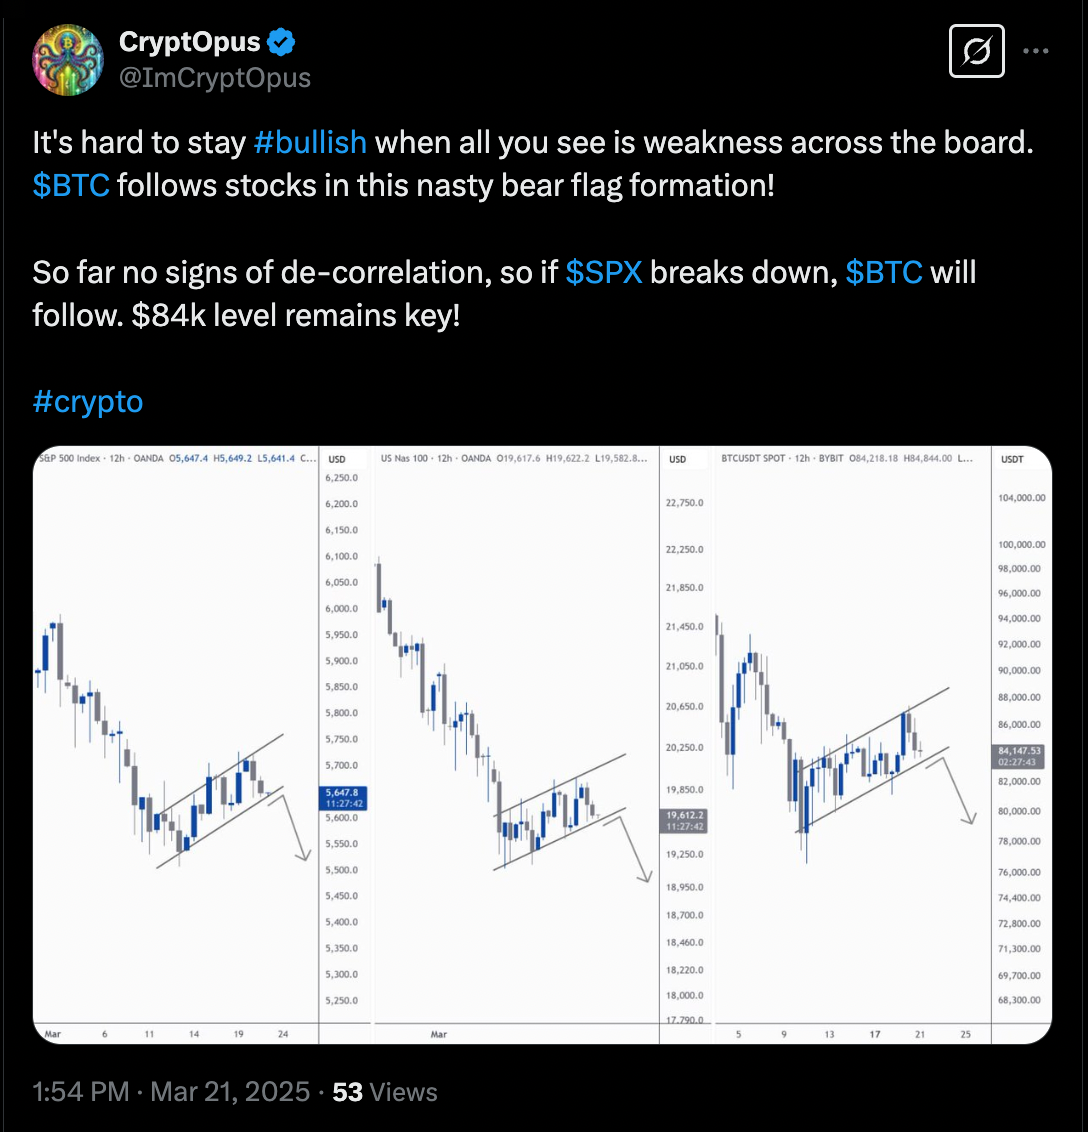This screenshot has height=1132, width=1088.
Task: Click the $BTC cashtag before "follows stocks"
Action: [x=71, y=184]
